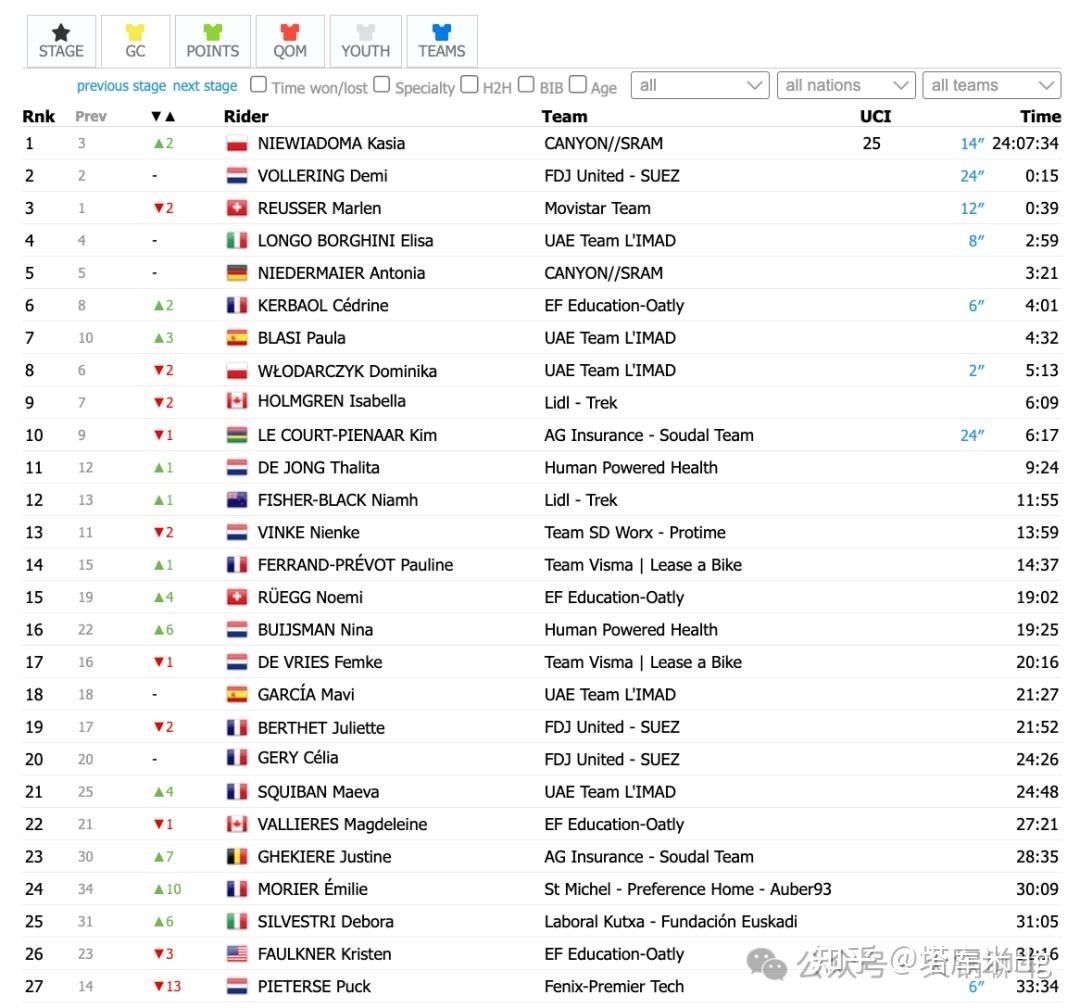Click the Netherlands flag beside VOLLERING Demi
The width and height of the screenshot is (1080, 1008).
[237, 176]
